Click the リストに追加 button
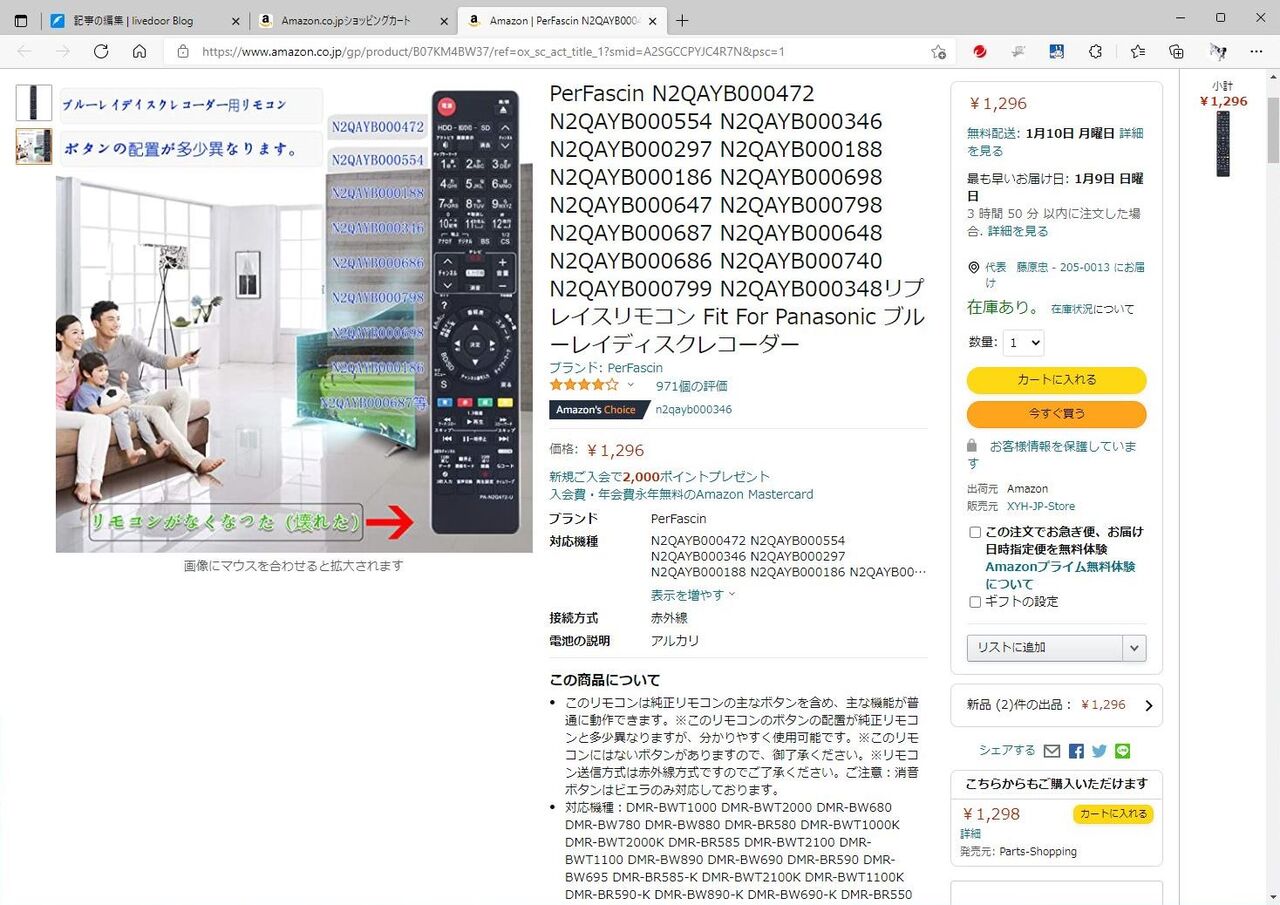This screenshot has width=1280, height=905. pos(1045,648)
